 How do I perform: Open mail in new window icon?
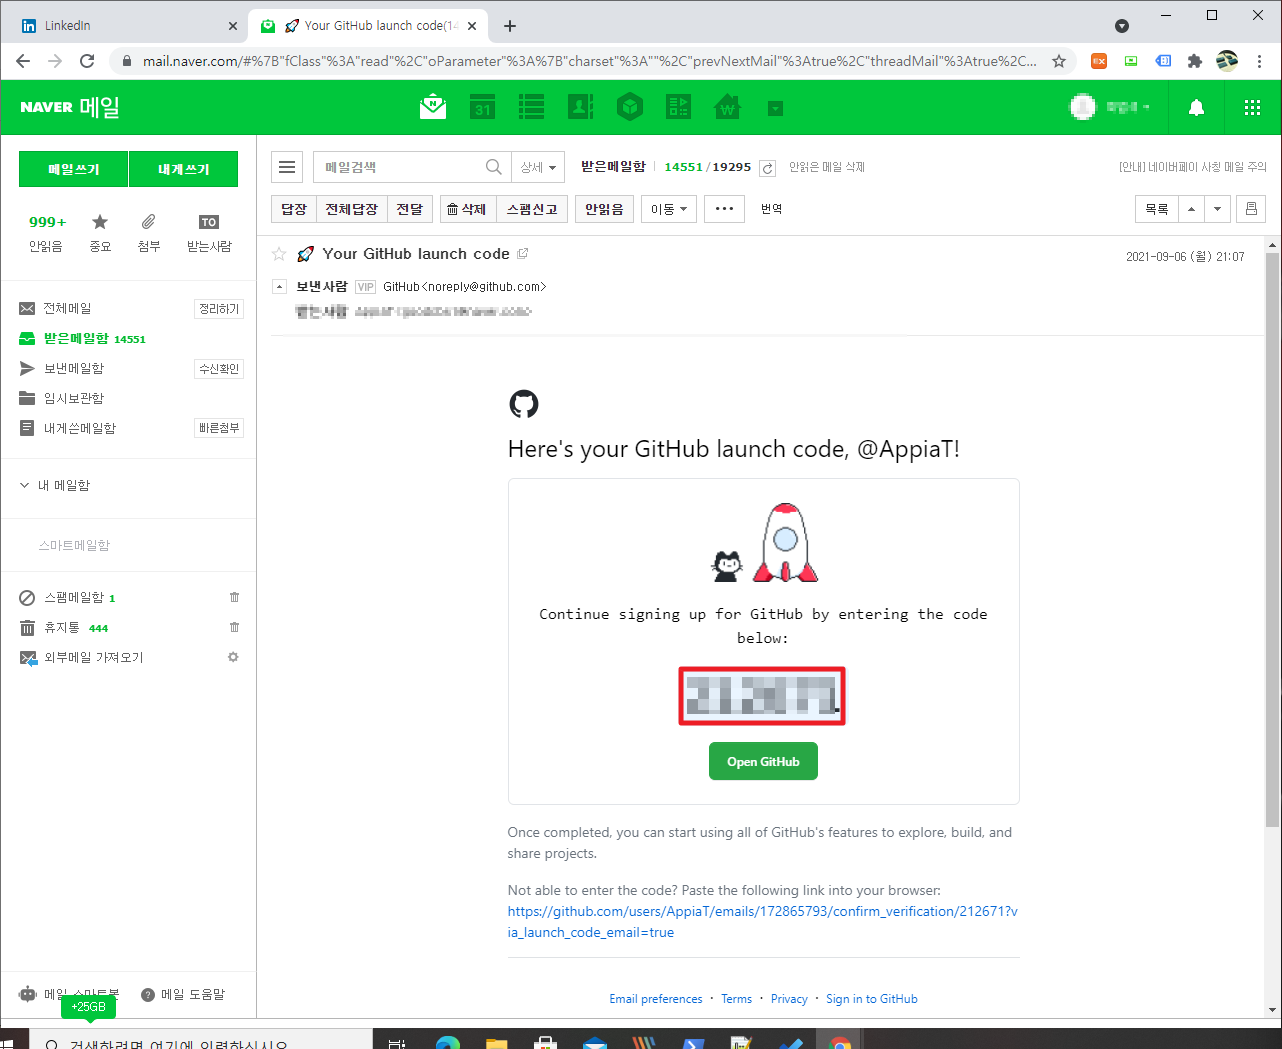click(x=523, y=254)
